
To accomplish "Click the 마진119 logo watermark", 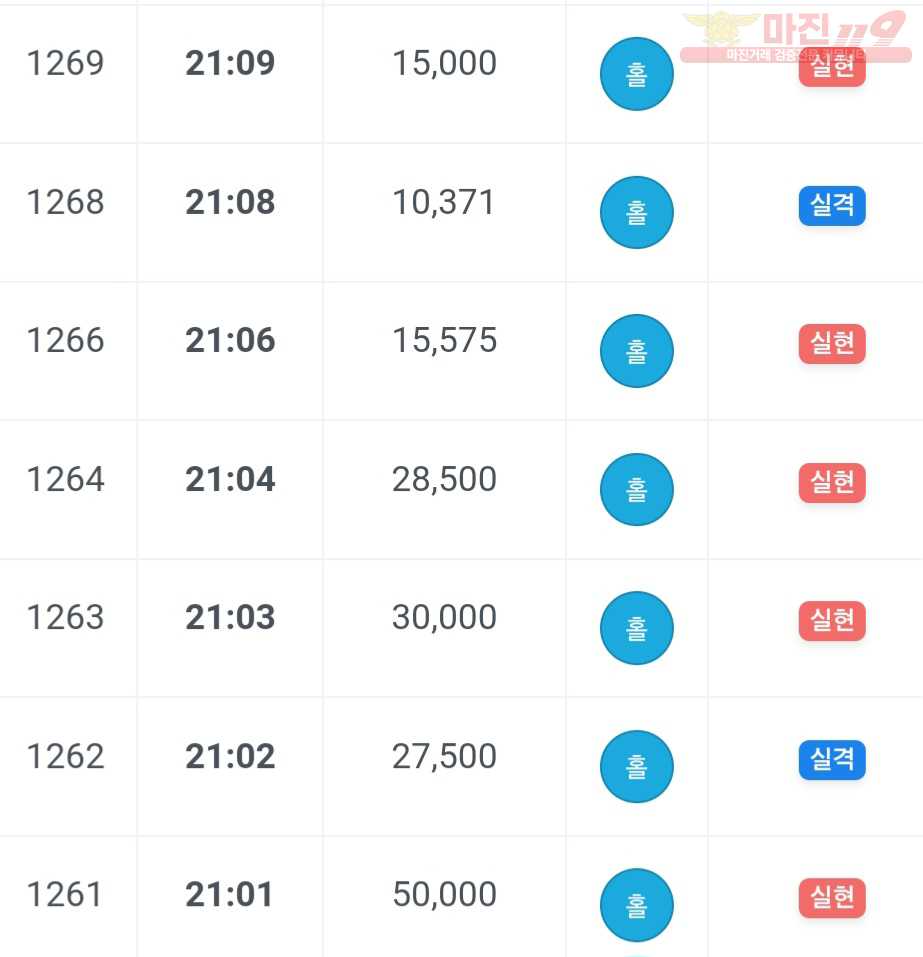I will tap(796, 37).
